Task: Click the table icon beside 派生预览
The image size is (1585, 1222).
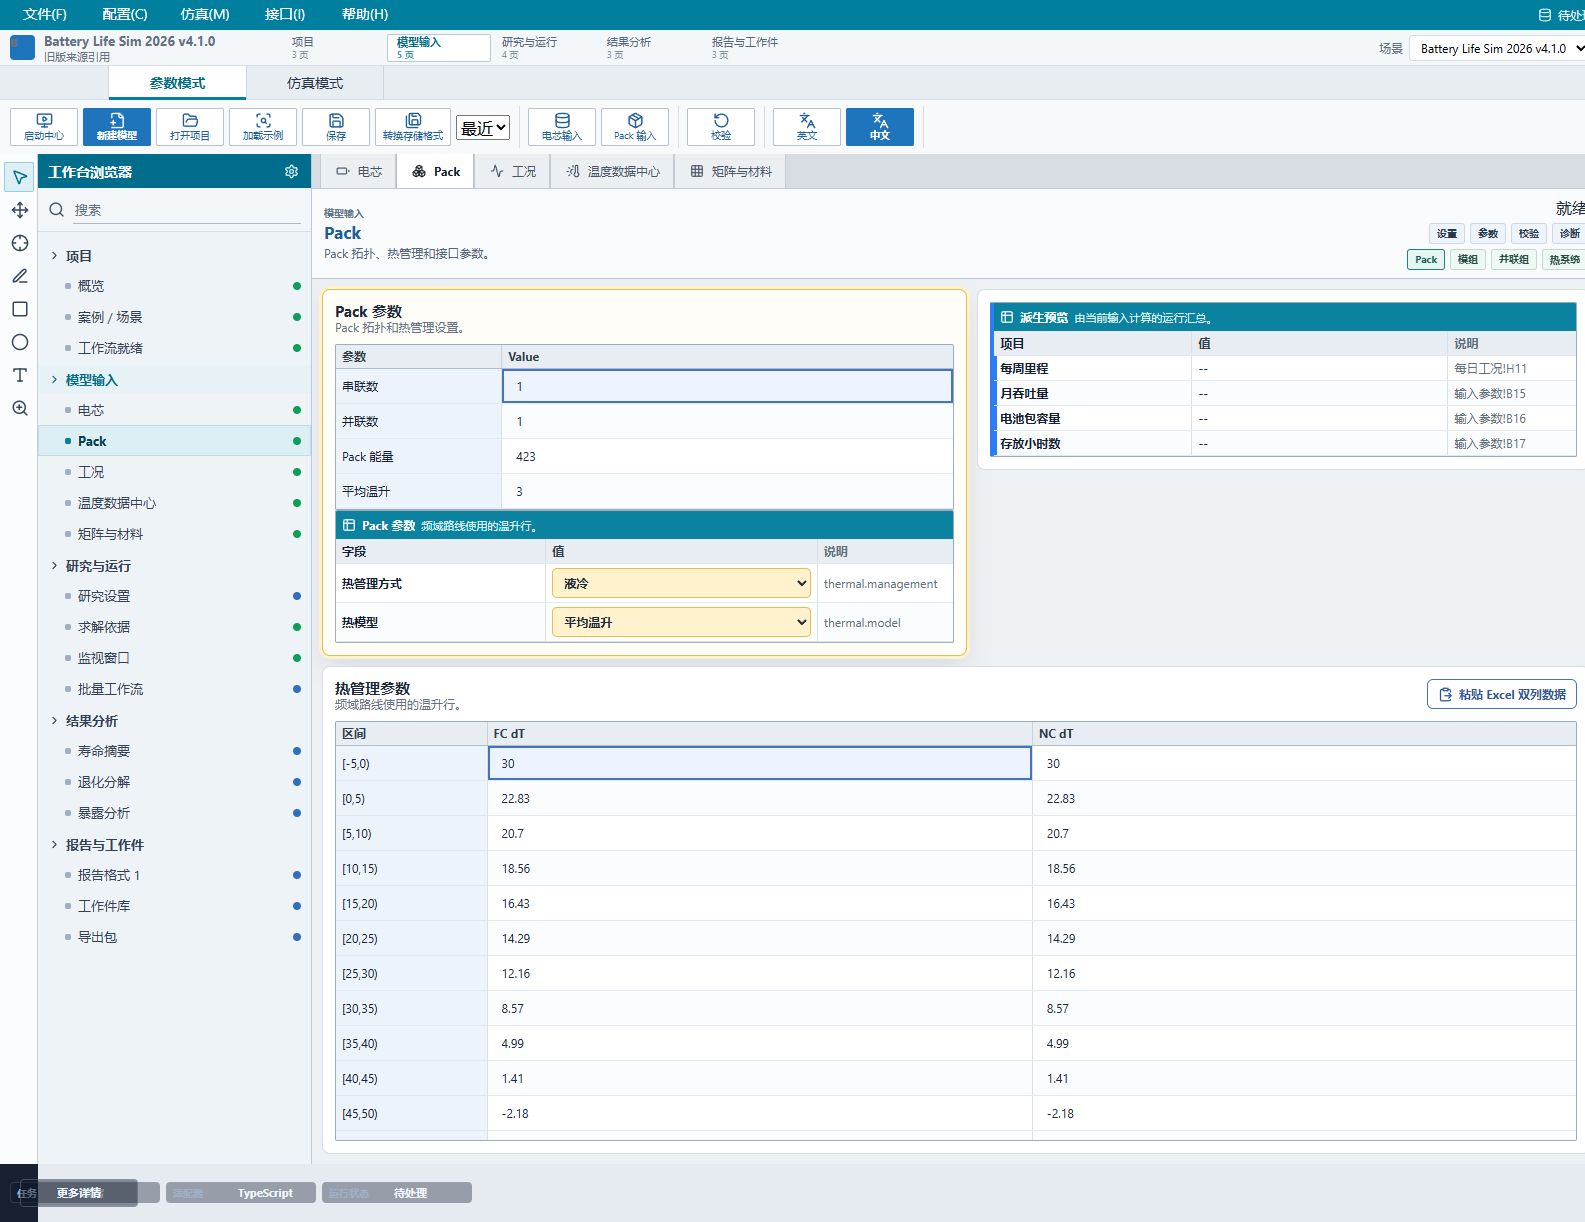Action: pyautogui.click(x=1007, y=317)
